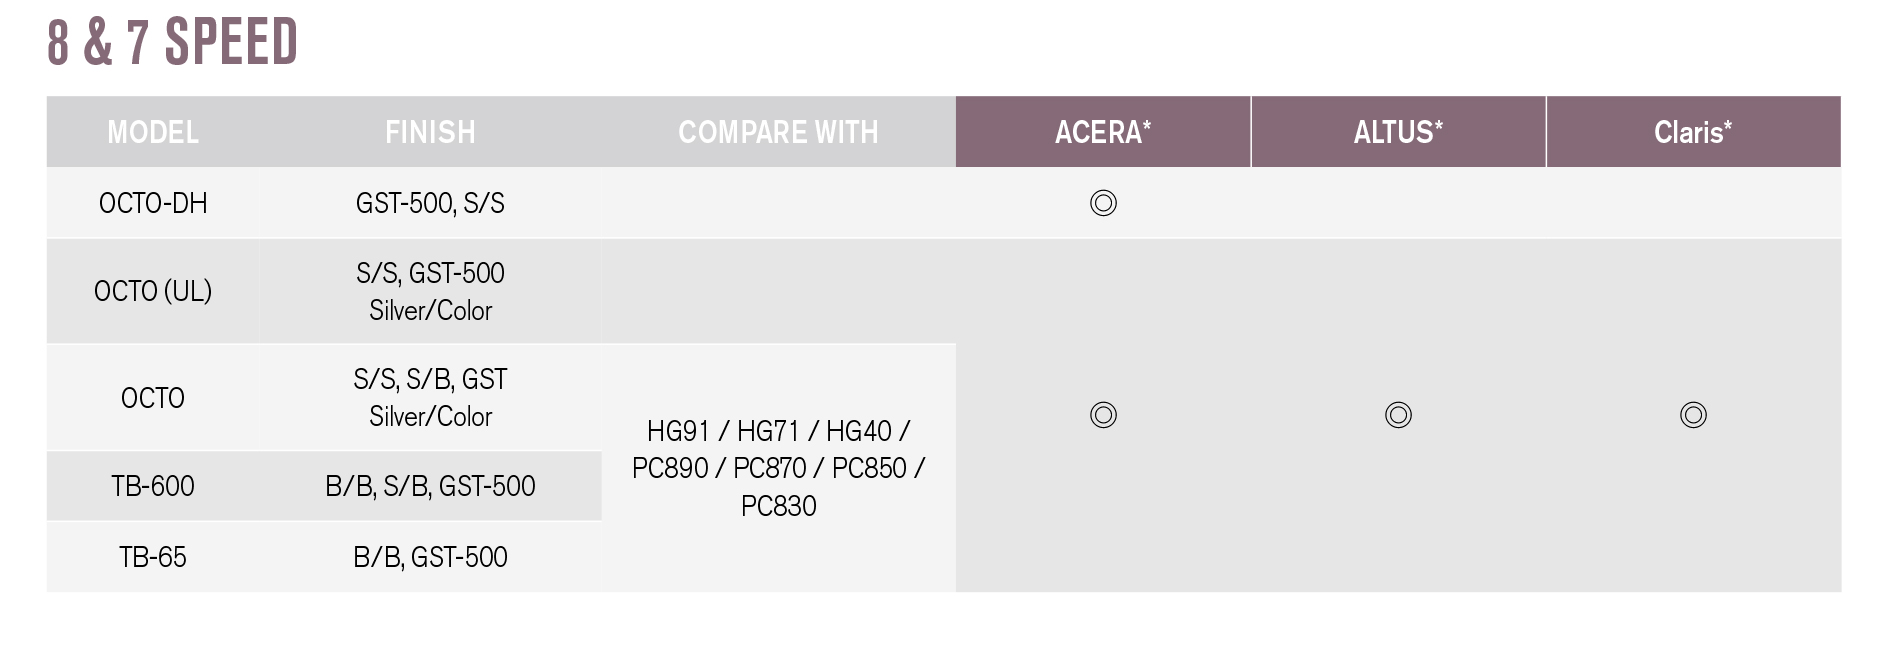
Task: Click the ACERA compatibility circle for OCTO-DH
Action: click(1103, 203)
